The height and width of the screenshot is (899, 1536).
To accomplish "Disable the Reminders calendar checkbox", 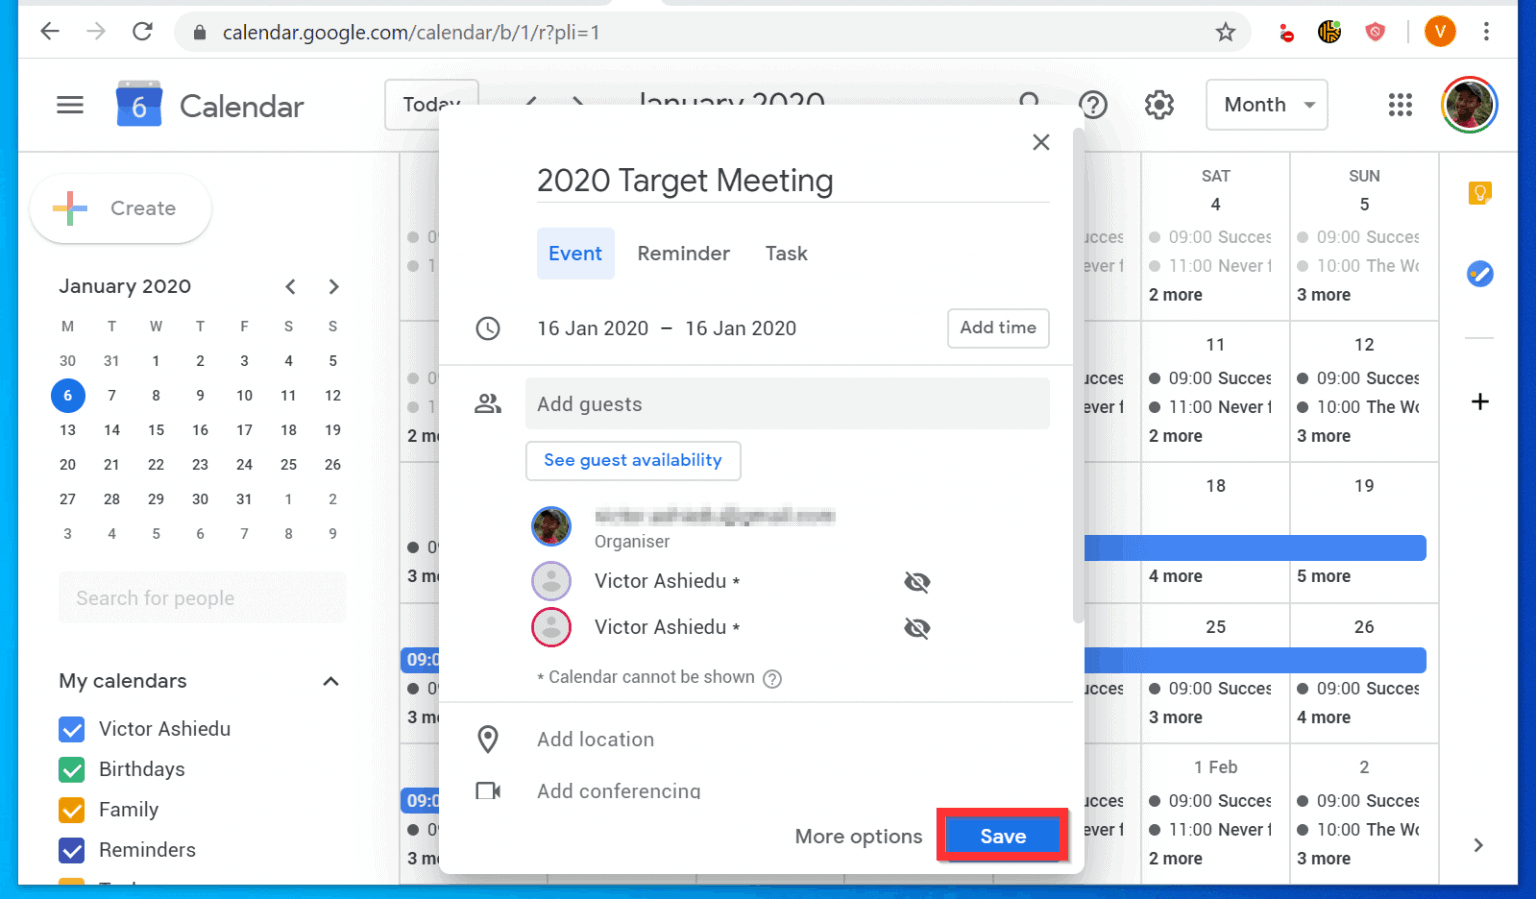I will [71, 850].
